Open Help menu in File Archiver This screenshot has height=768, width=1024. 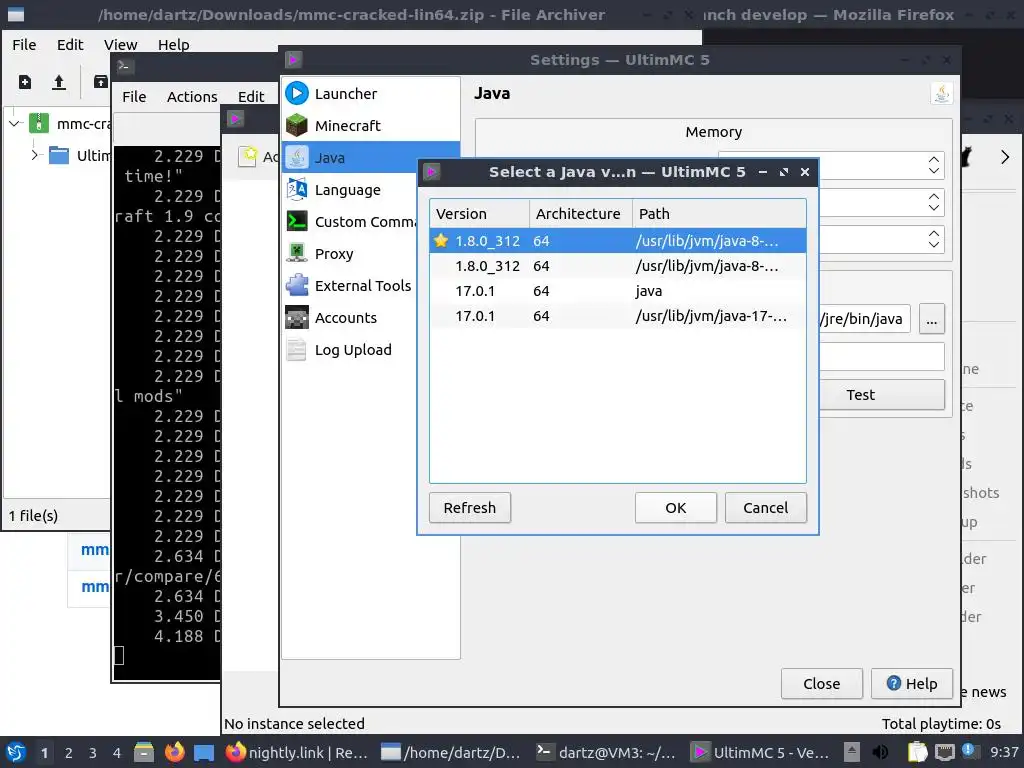(x=173, y=44)
